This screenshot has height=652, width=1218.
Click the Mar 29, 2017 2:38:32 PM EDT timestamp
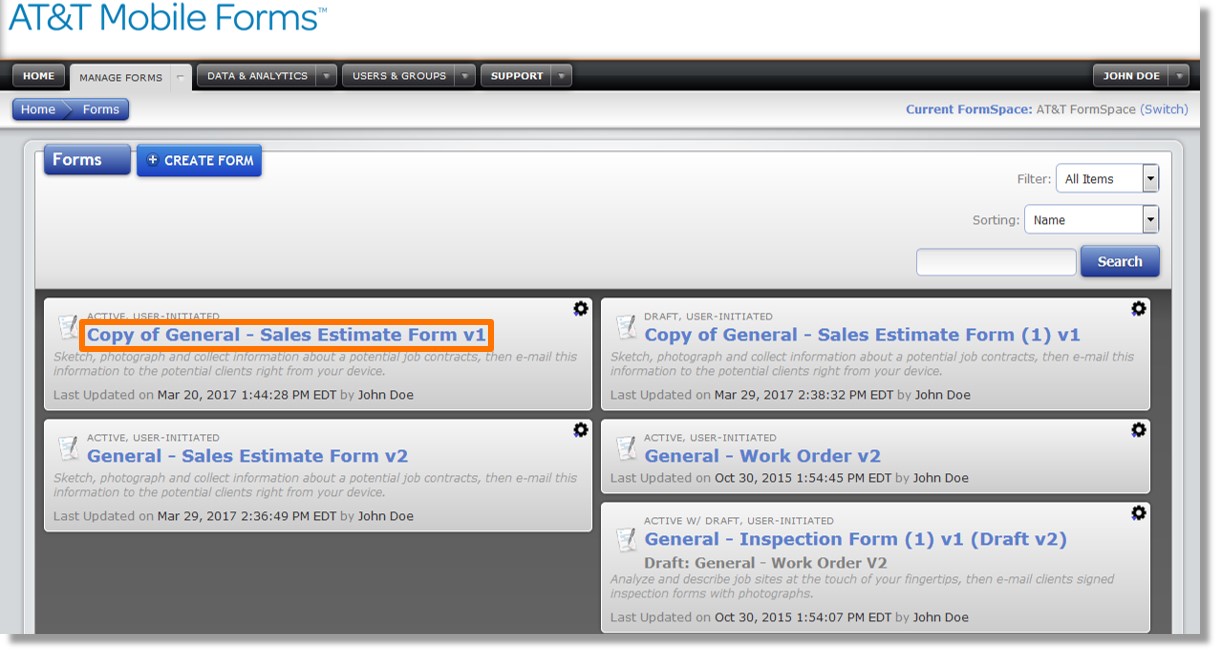point(804,395)
